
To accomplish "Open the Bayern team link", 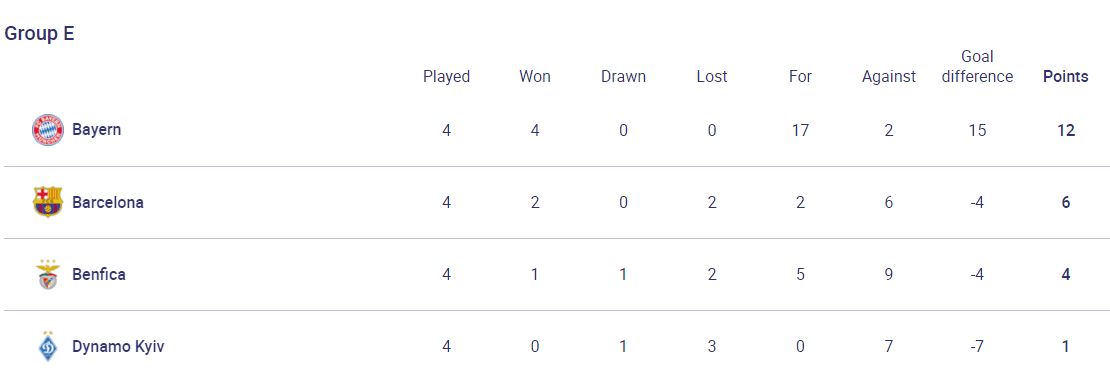I will point(96,130).
